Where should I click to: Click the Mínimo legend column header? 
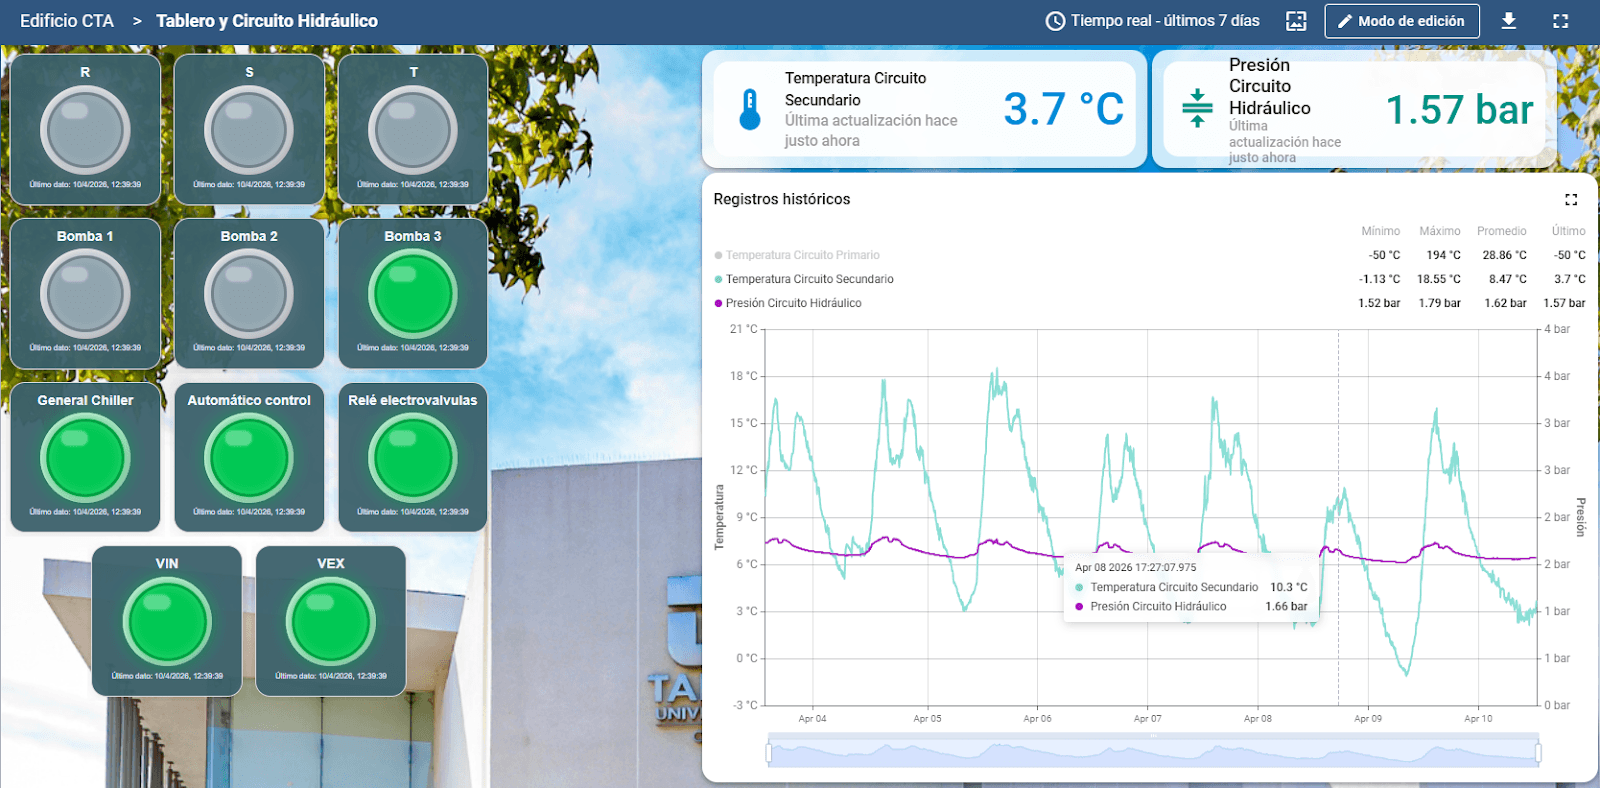(1381, 231)
